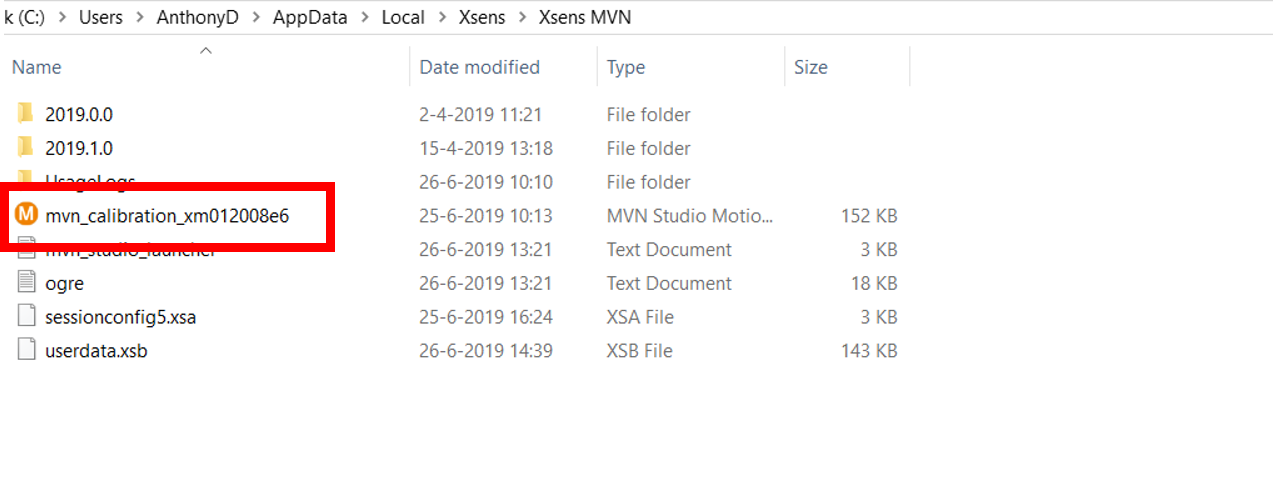
Task: Click the orange MVN calibration file icon
Action: click(26, 215)
